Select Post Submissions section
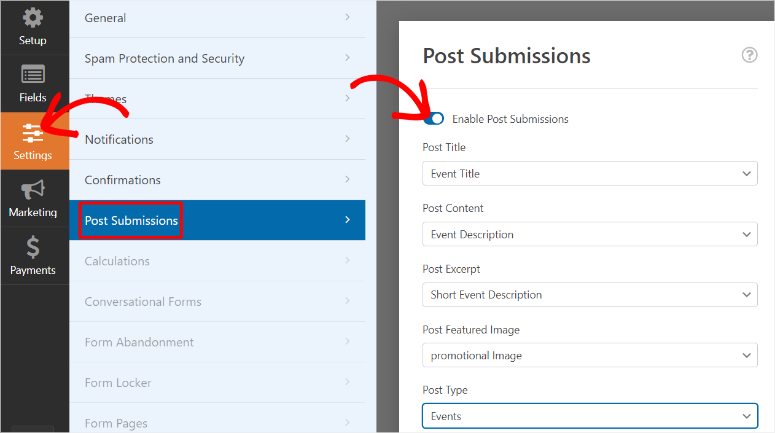 (217, 220)
